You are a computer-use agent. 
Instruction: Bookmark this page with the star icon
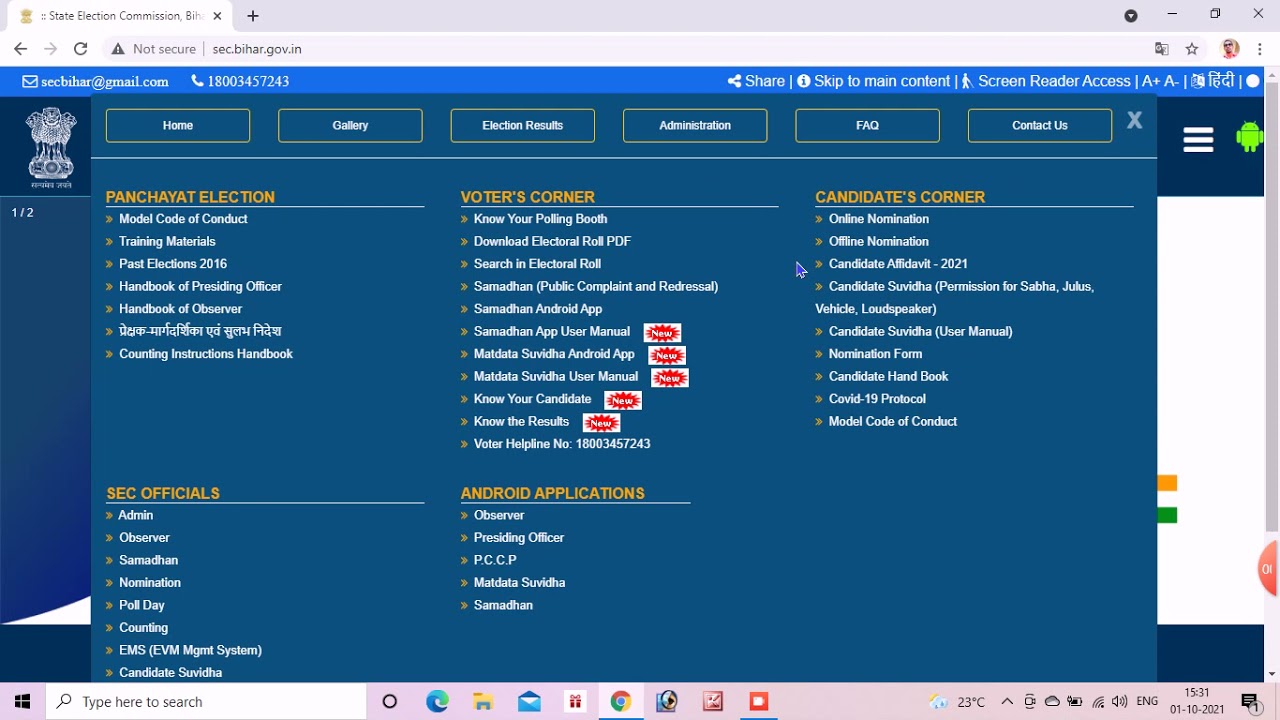point(1192,49)
